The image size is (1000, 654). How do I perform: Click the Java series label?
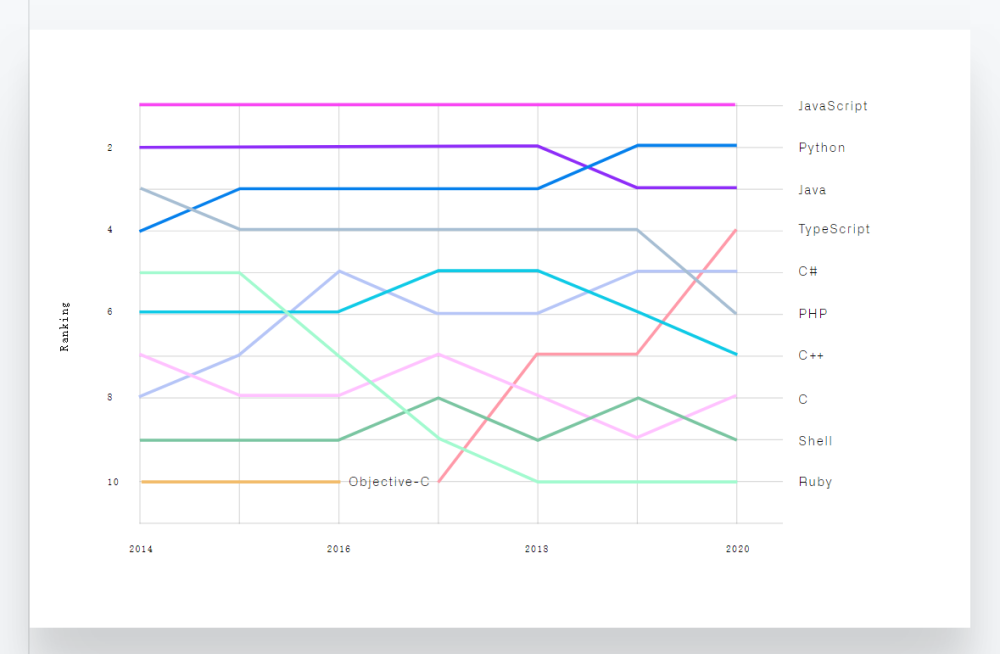coord(812,190)
